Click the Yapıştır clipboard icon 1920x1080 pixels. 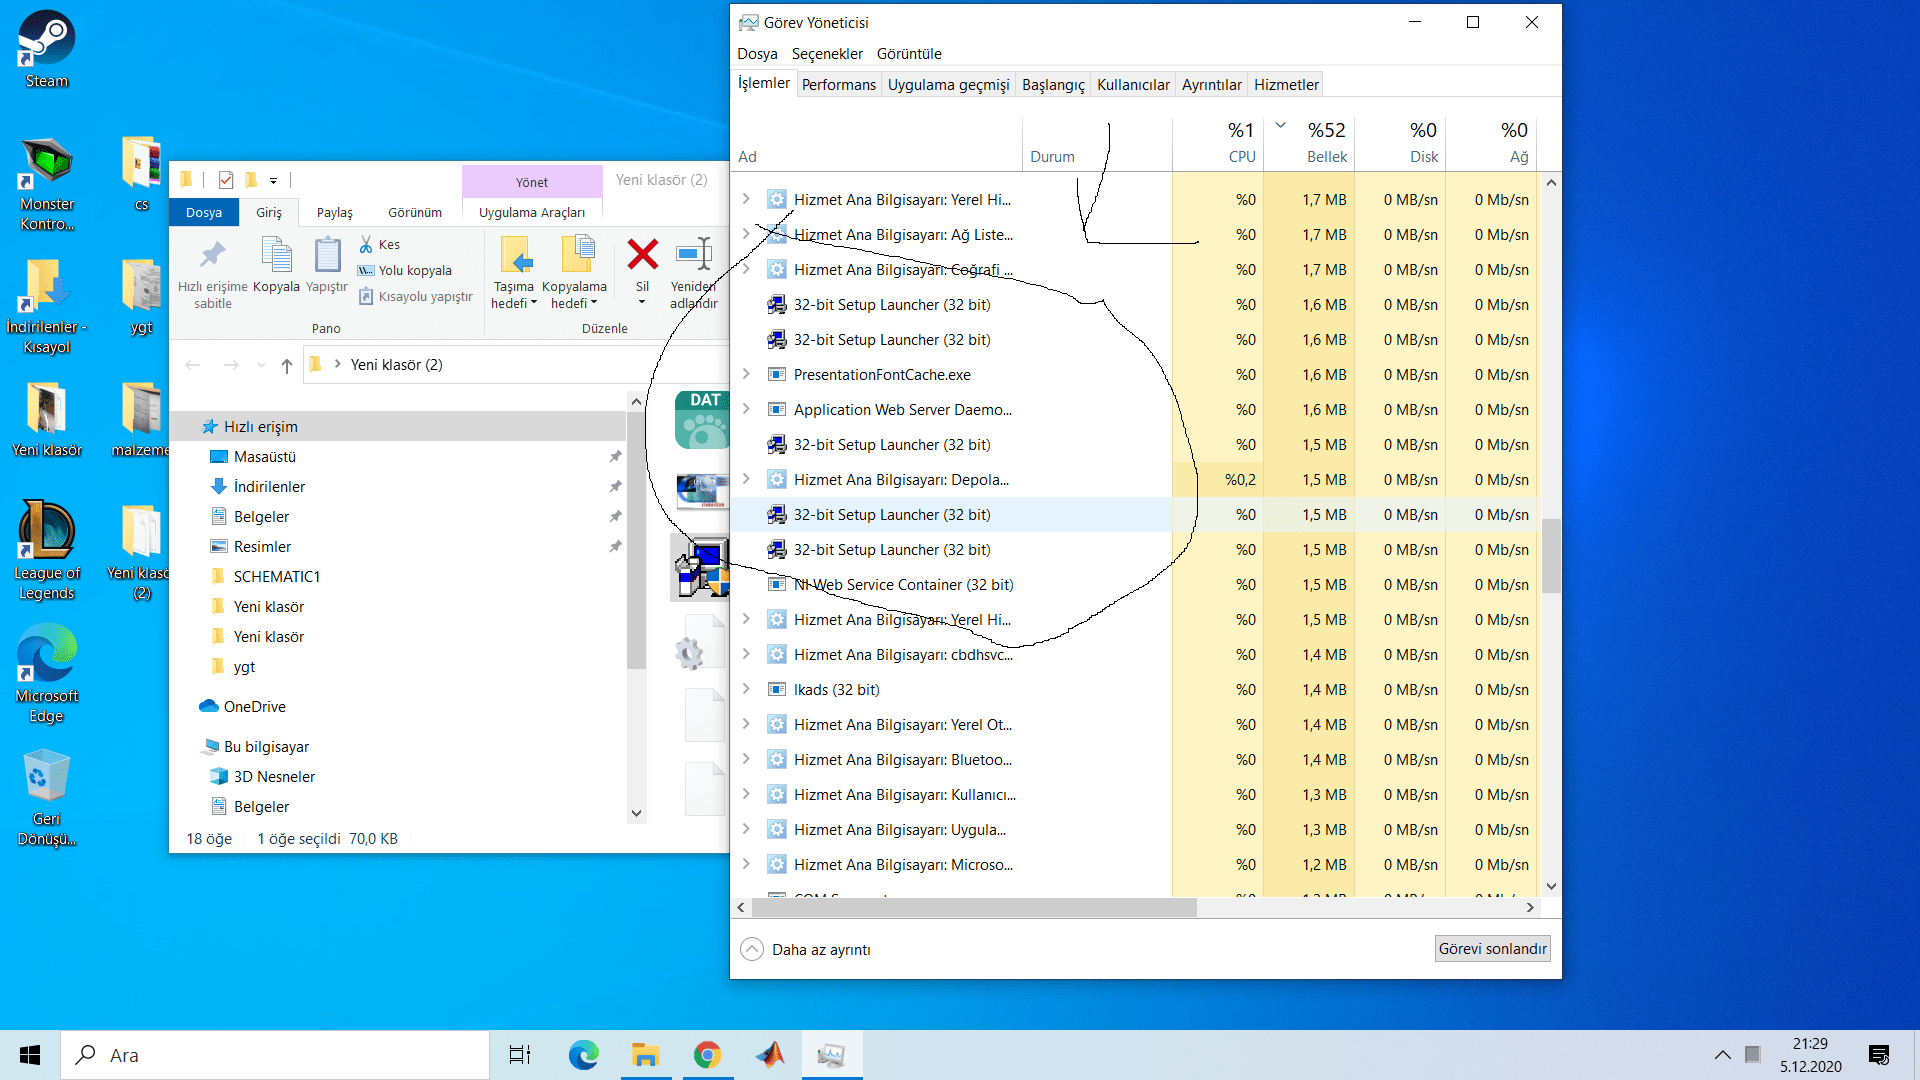point(327,254)
